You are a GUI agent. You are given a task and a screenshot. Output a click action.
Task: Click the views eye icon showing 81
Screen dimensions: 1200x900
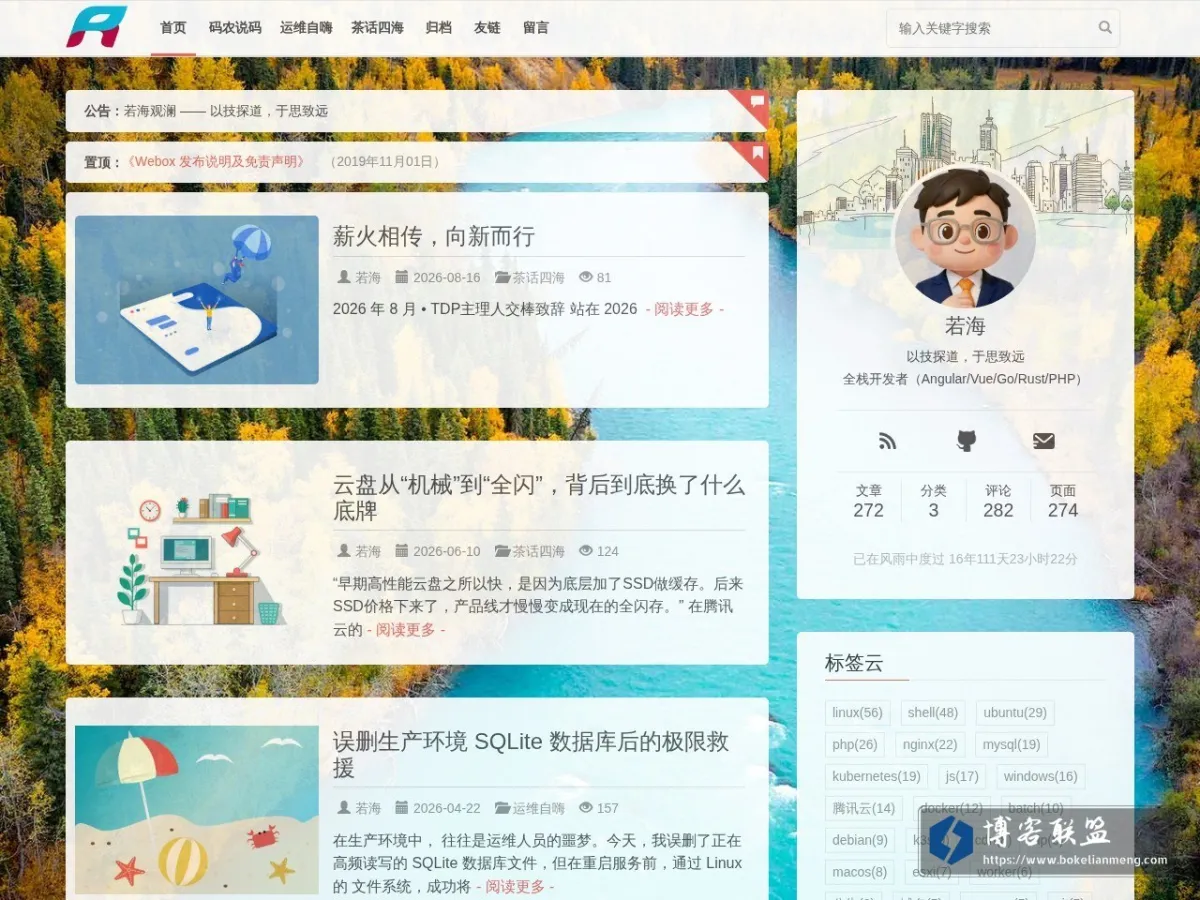(586, 277)
